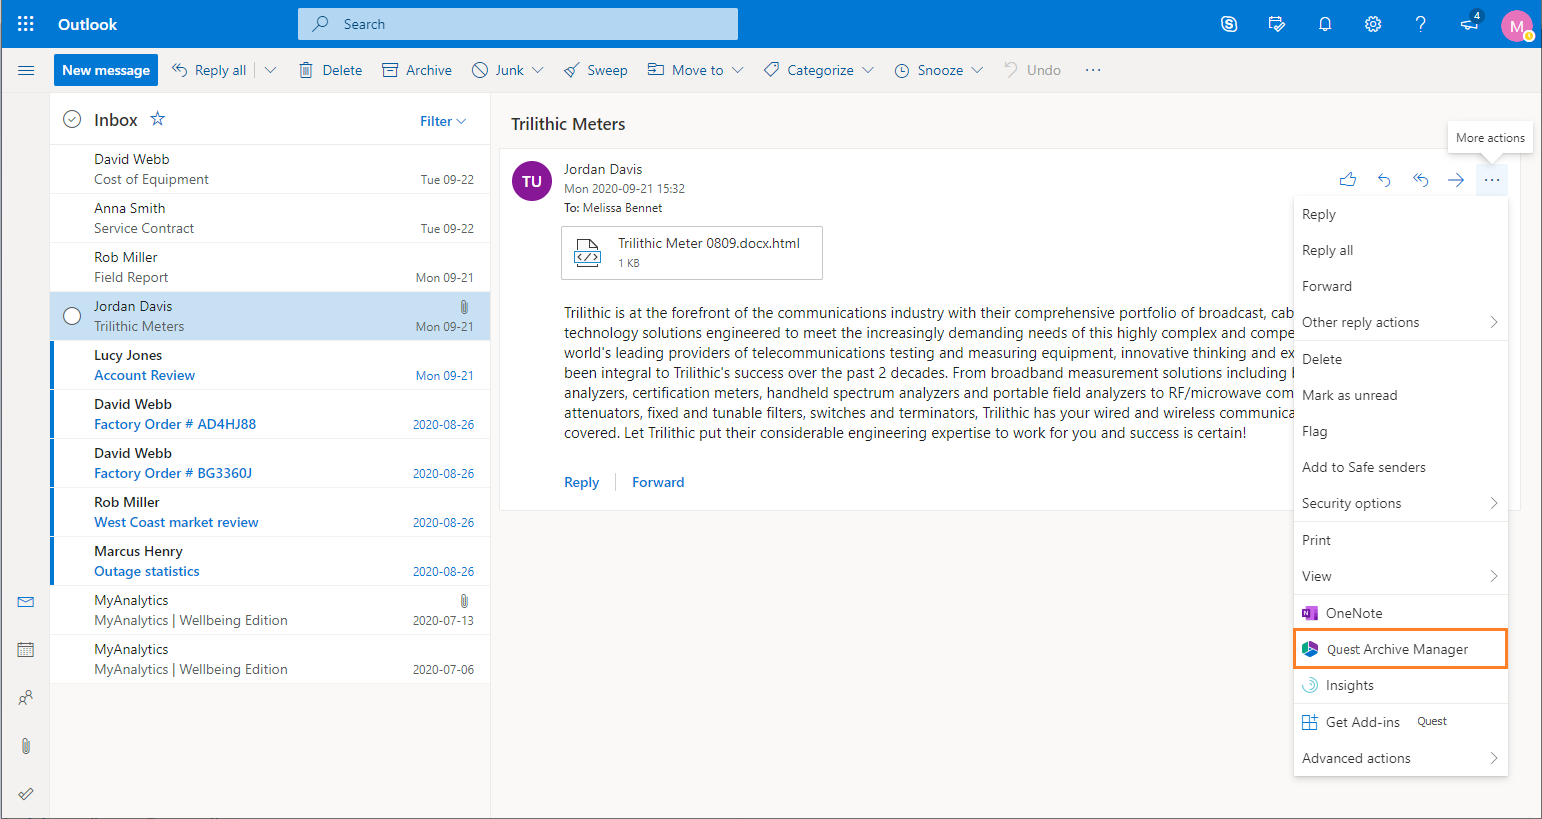Choose Reply all in the actions menu

click(1401, 250)
